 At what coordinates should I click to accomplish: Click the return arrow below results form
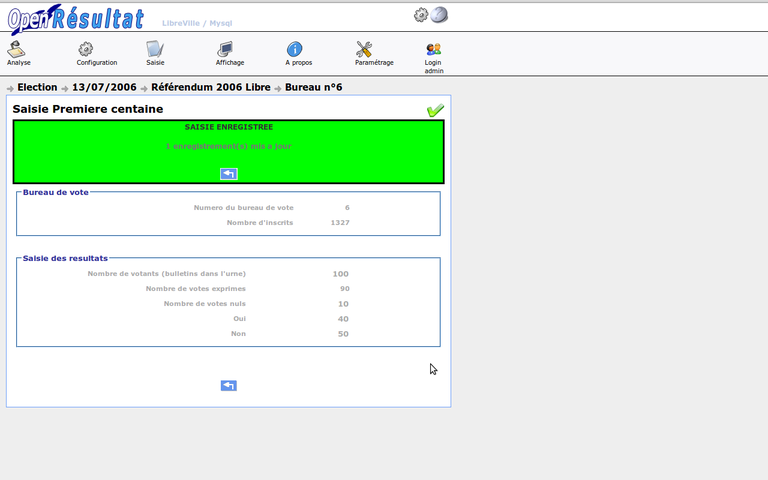point(228,386)
